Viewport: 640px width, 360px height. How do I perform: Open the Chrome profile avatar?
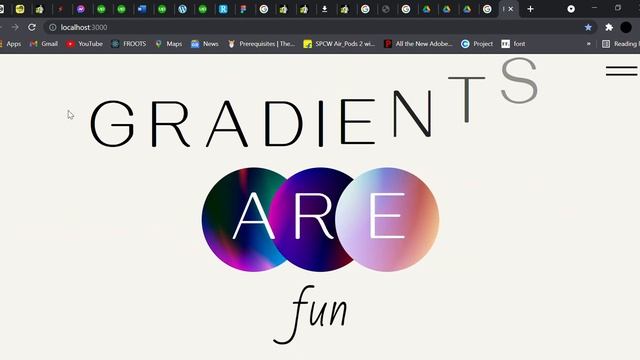[626, 27]
